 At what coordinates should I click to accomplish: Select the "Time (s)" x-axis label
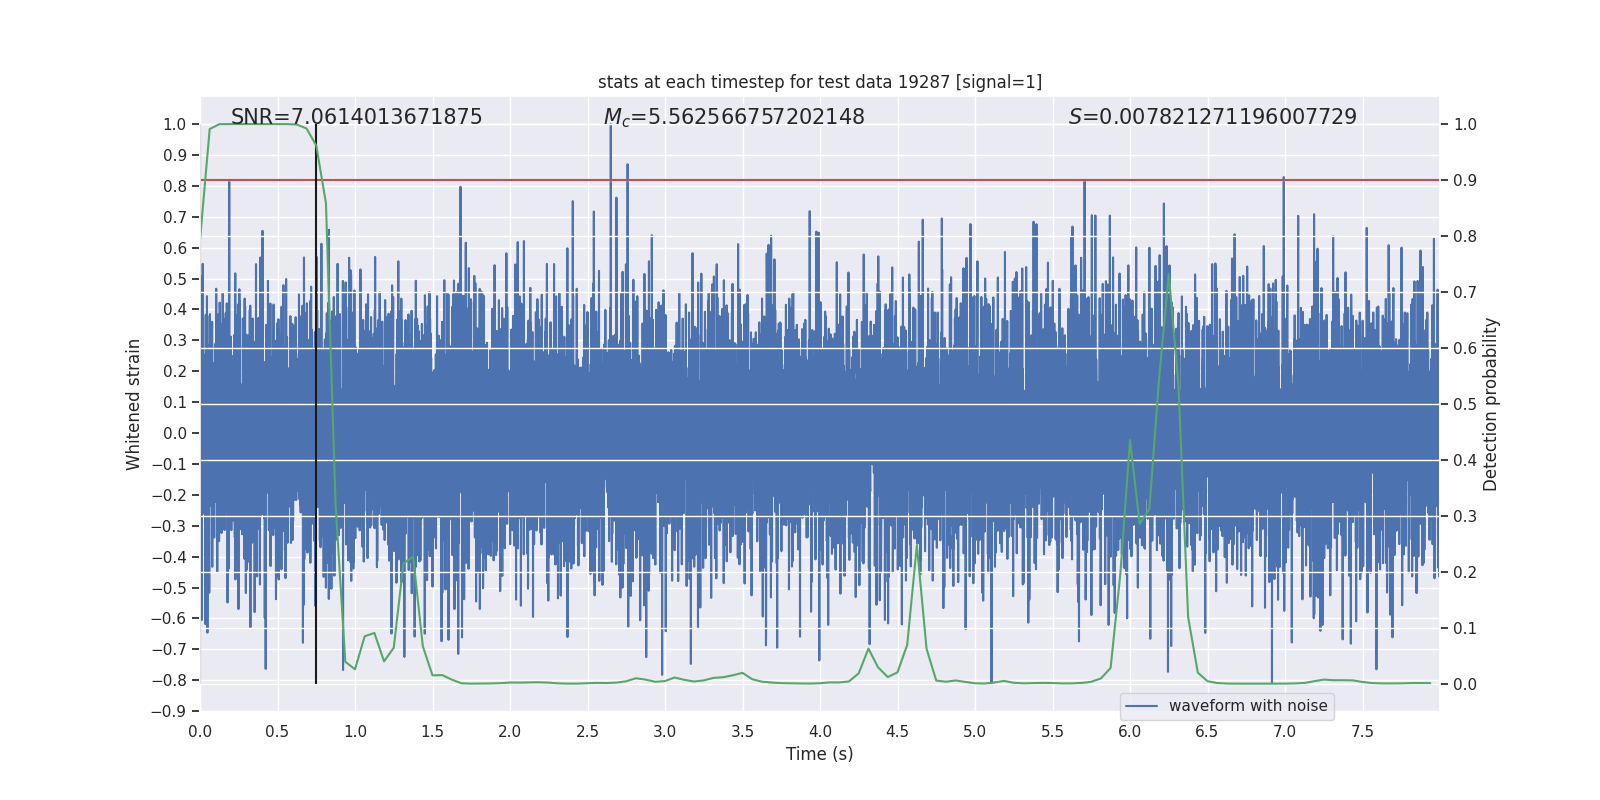point(819,754)
